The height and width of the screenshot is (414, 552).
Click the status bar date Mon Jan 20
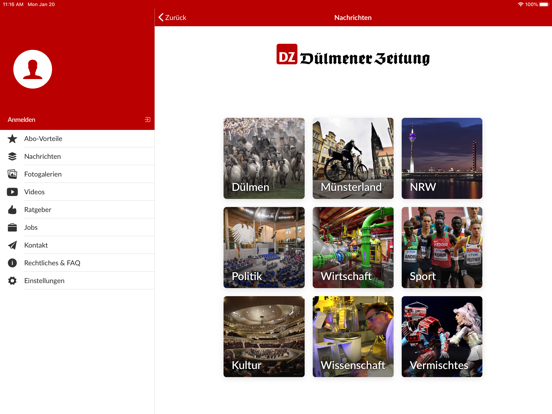click(x=41, y=4)
